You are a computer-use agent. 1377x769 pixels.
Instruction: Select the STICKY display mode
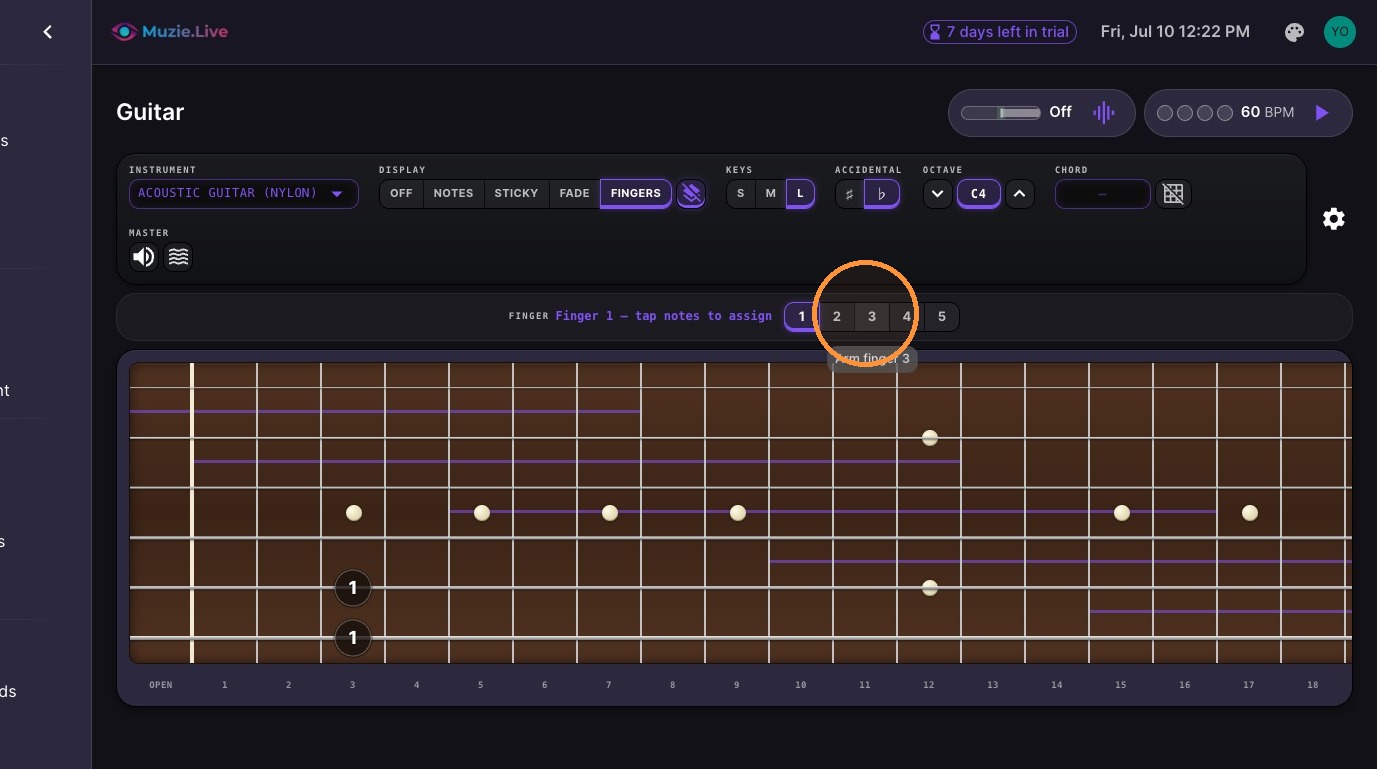pyautogui.click(x=516, y=193)
